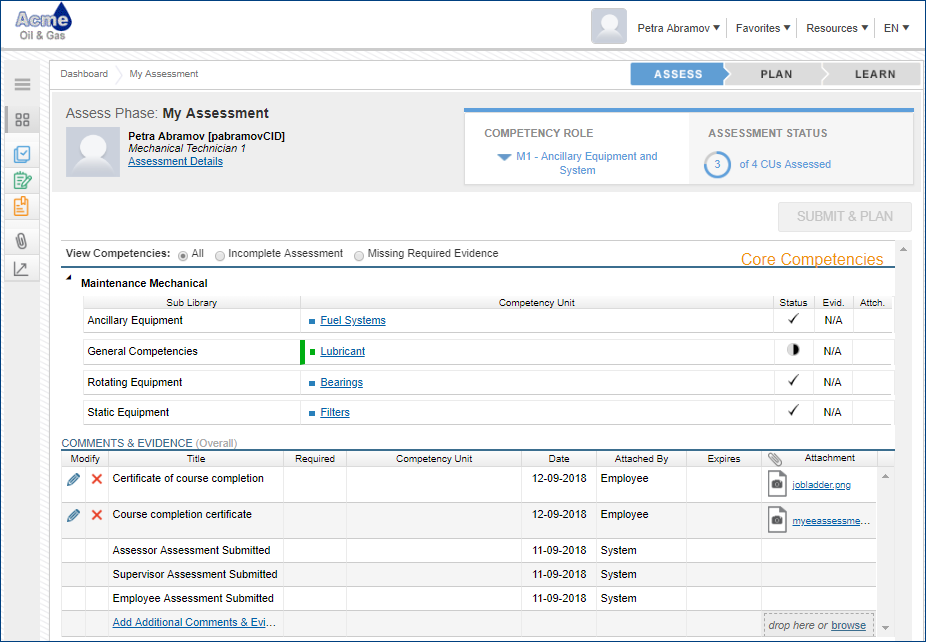Click the checkmark status for Fuel Systems
This screenshot has height=642, width=926.
[x=793, y=319]
